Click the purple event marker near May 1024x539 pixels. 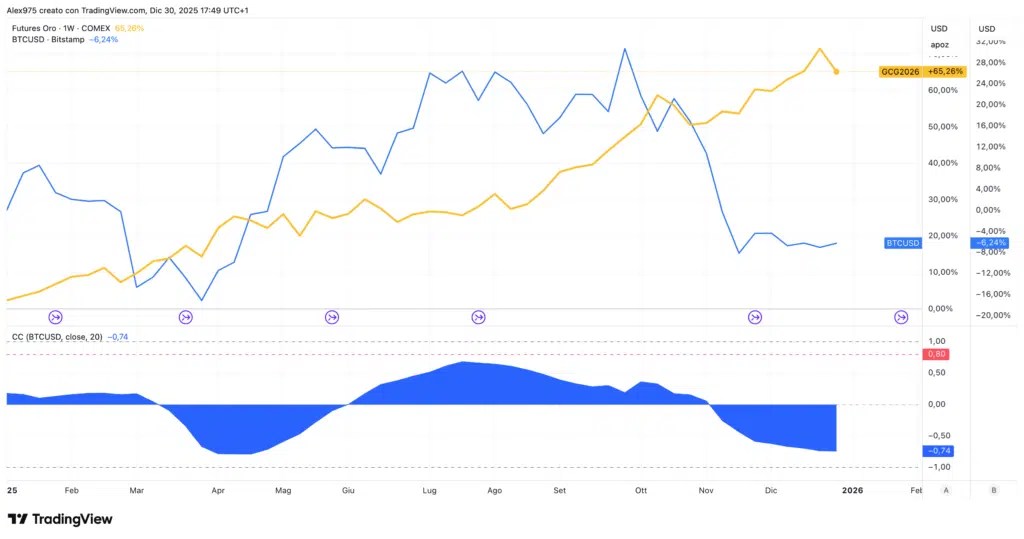point(332,318)
